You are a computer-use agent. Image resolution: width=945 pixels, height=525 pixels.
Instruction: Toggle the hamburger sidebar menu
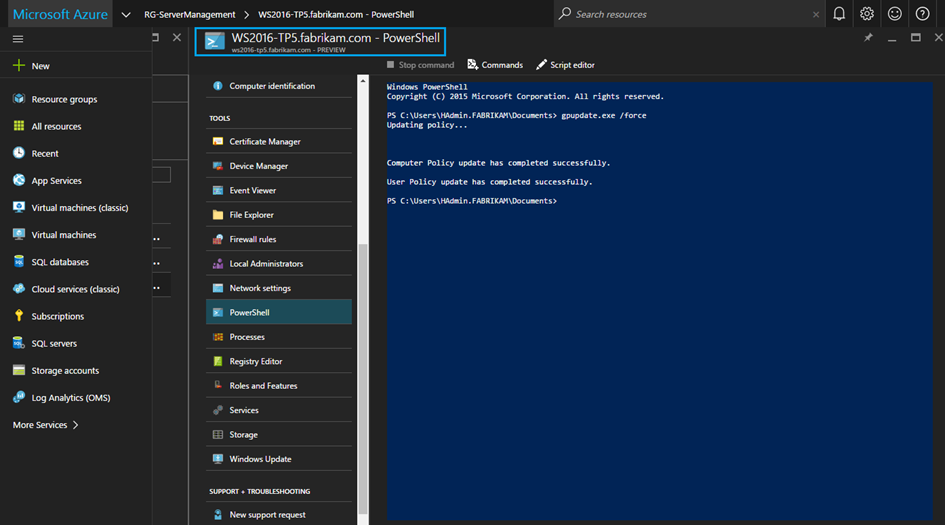18,39
